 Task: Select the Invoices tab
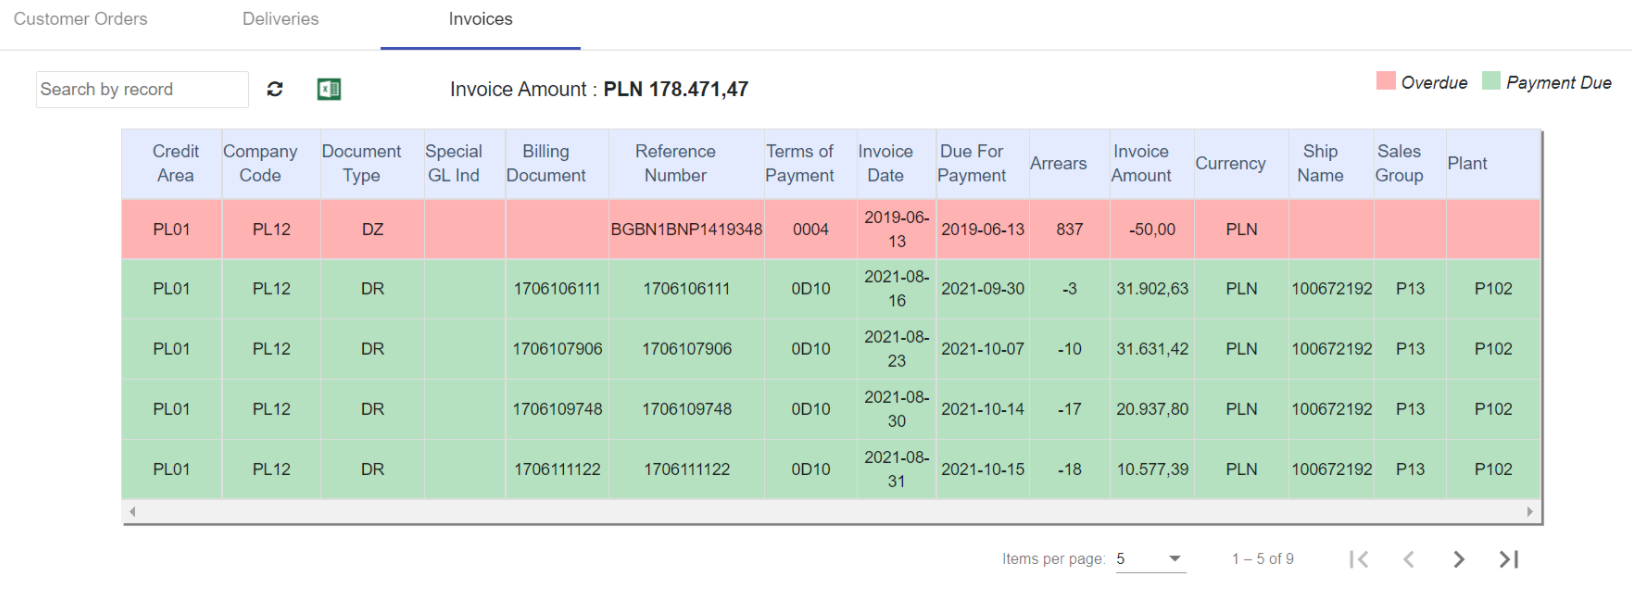(x=481, y=19)
